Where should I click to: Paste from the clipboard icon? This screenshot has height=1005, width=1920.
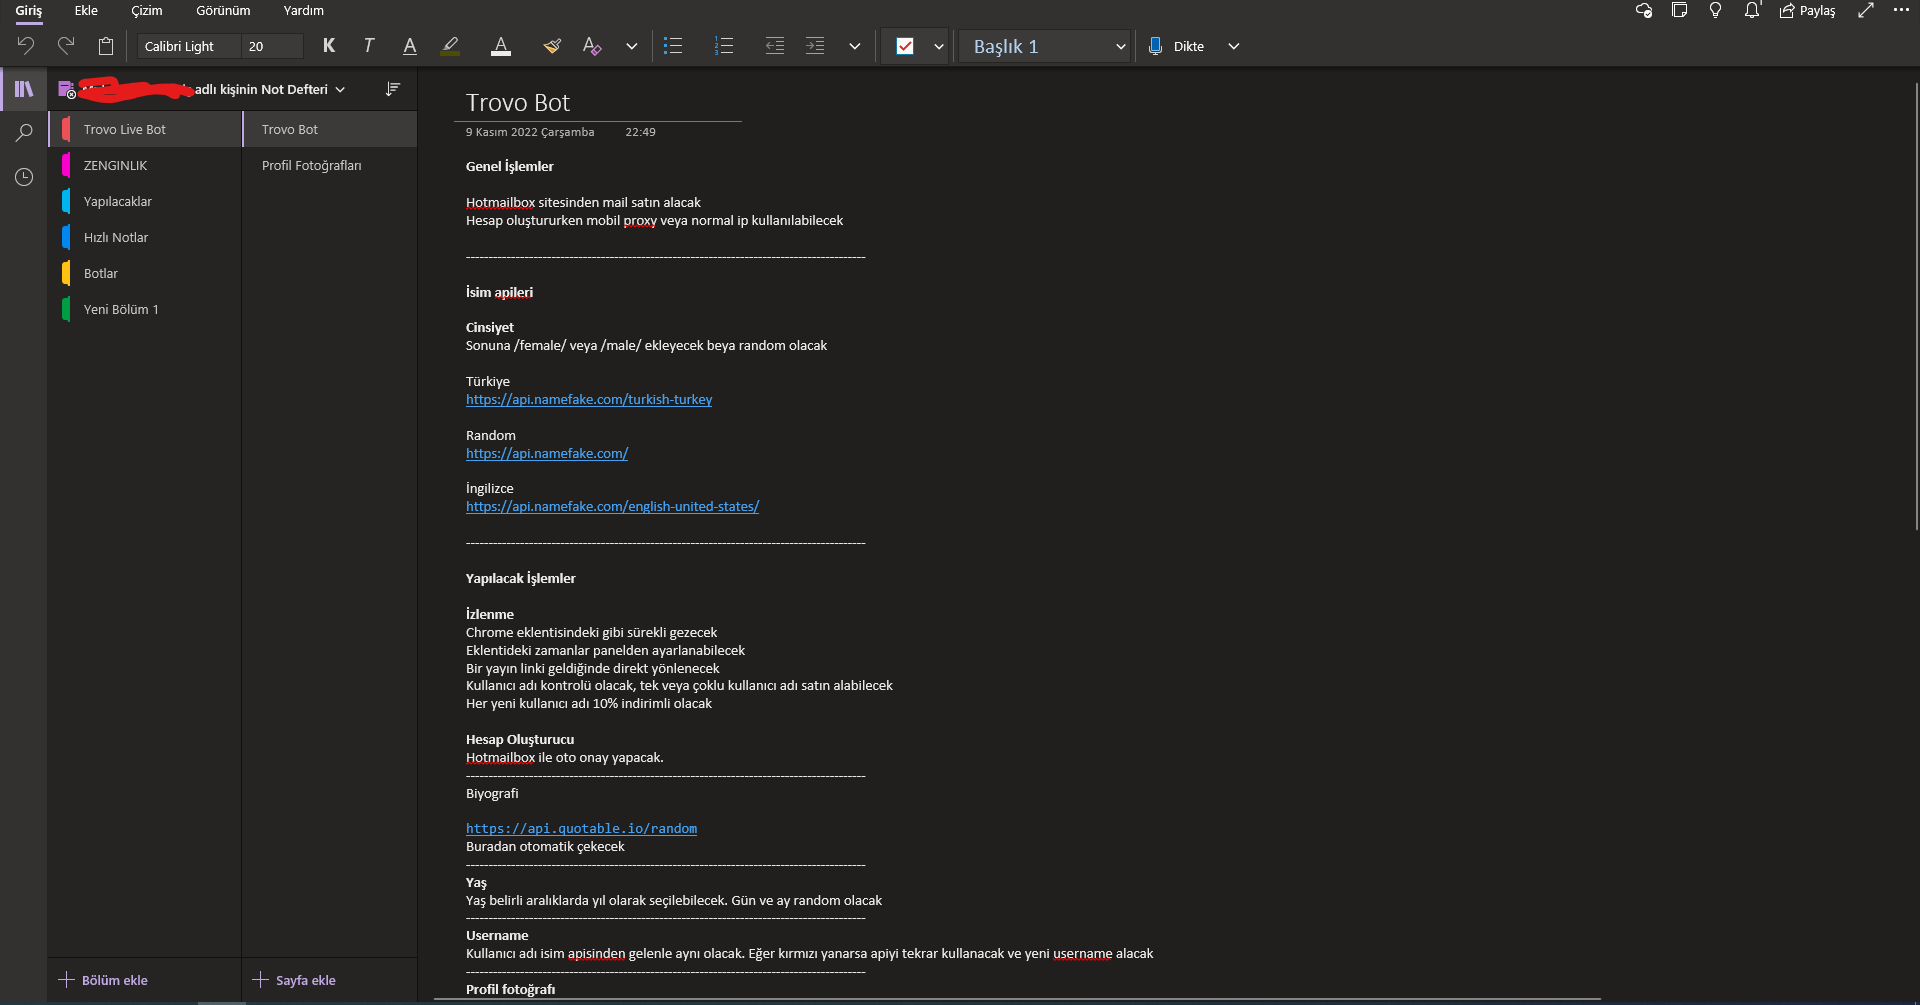pyautogui.click(x=106, y=46)
